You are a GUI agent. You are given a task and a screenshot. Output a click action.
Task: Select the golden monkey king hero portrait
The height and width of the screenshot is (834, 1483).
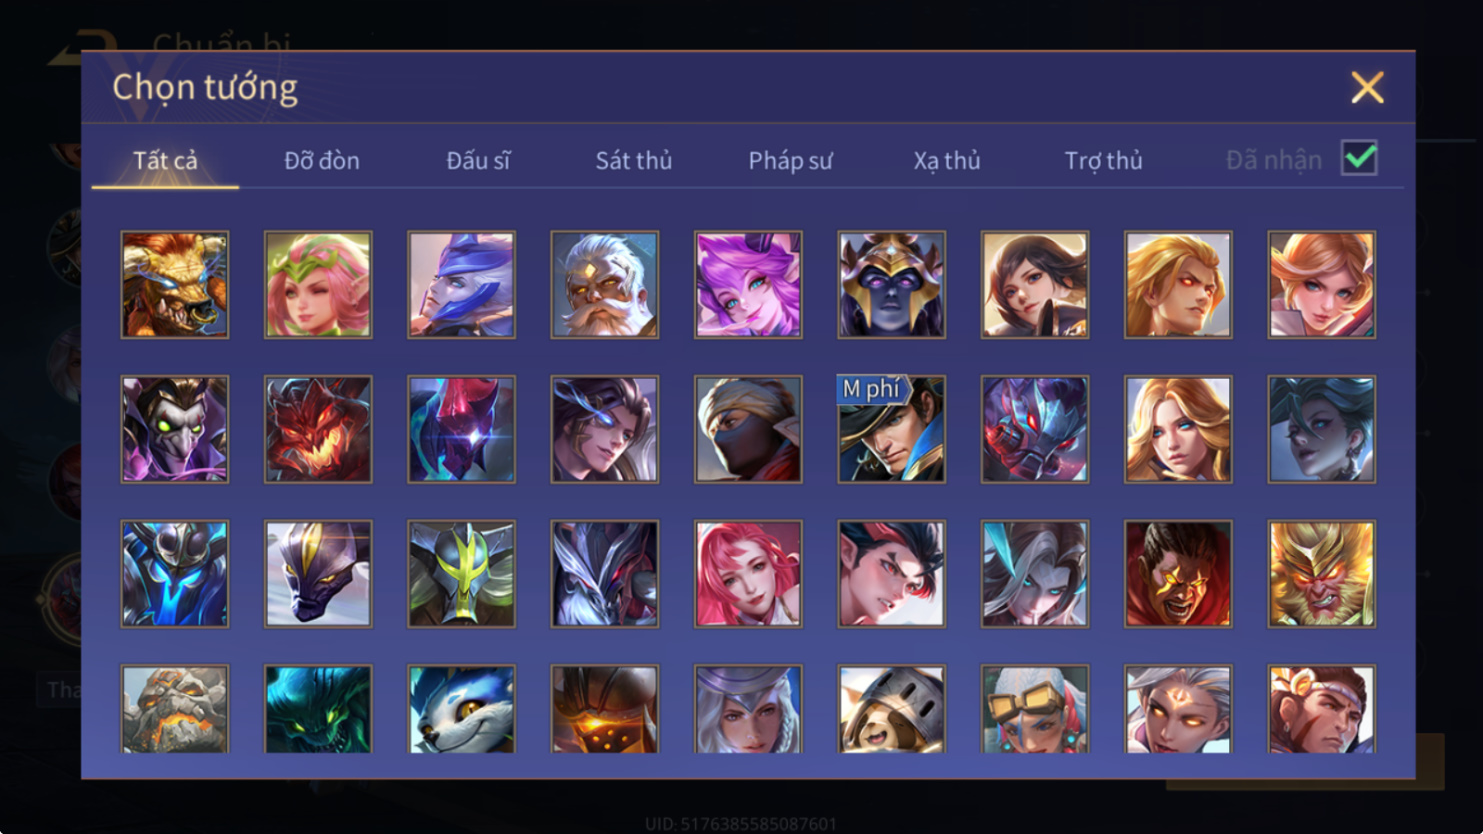1322,574
